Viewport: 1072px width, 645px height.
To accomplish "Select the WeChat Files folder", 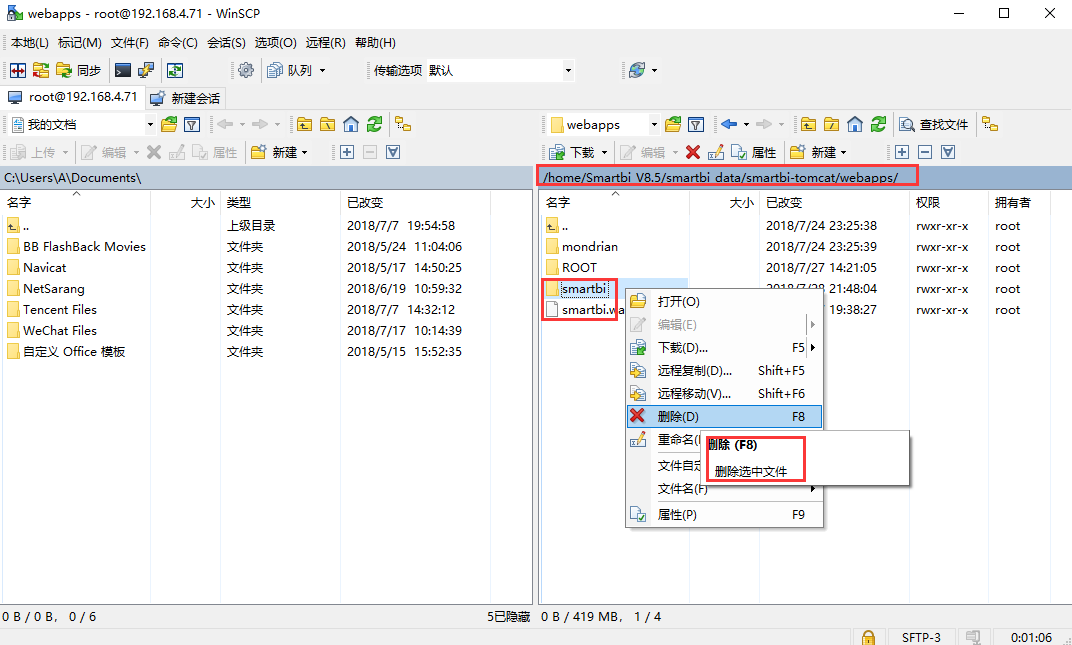I will (59, 330).
